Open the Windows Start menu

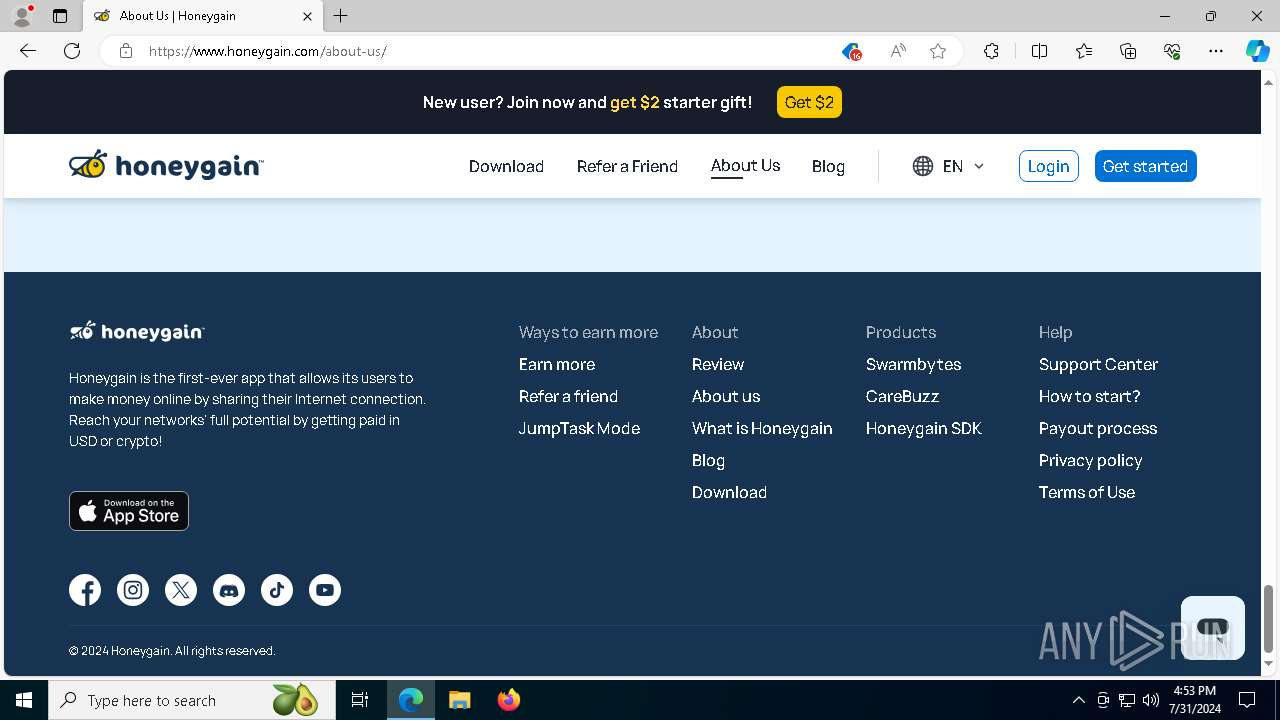24,700
